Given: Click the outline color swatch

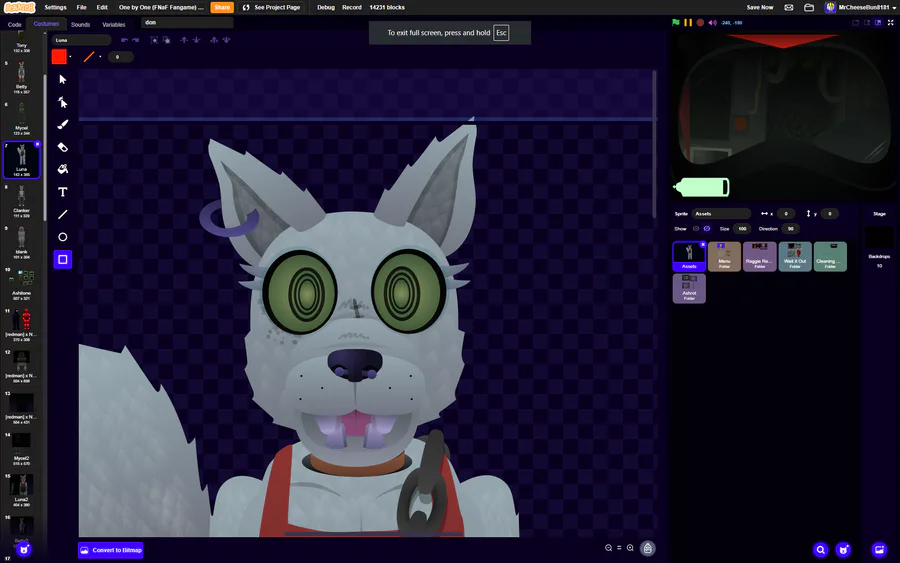Looking at the screenshot, I should (89, 57).
